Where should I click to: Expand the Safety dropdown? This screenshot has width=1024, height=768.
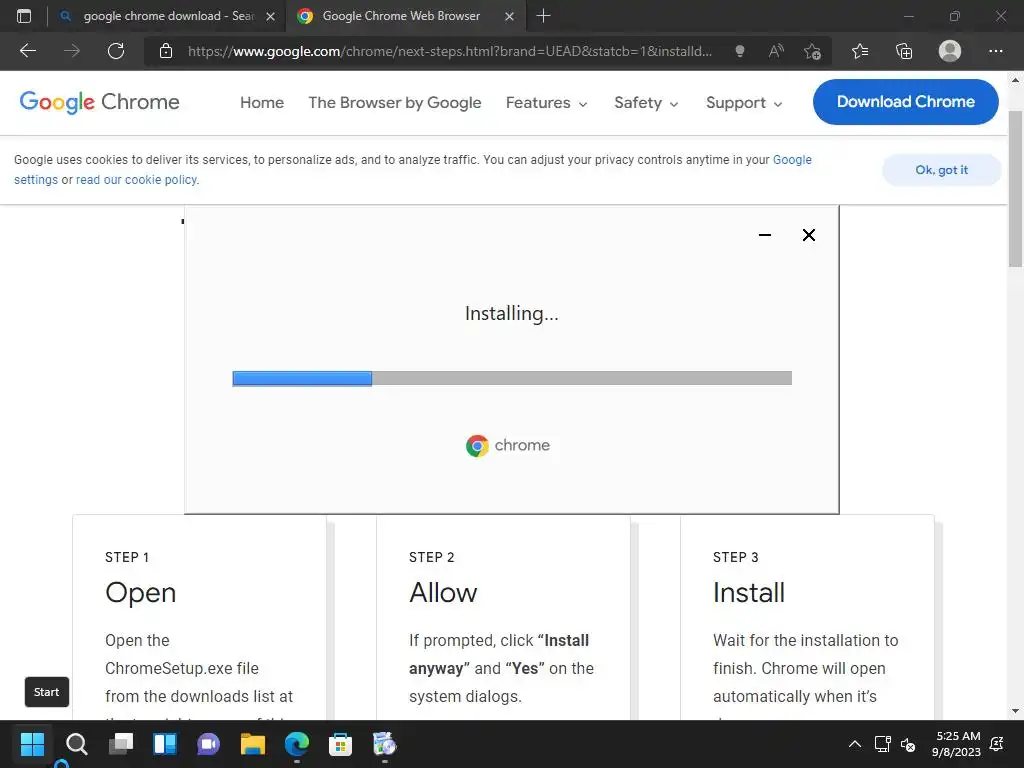(x=646, y=103)
